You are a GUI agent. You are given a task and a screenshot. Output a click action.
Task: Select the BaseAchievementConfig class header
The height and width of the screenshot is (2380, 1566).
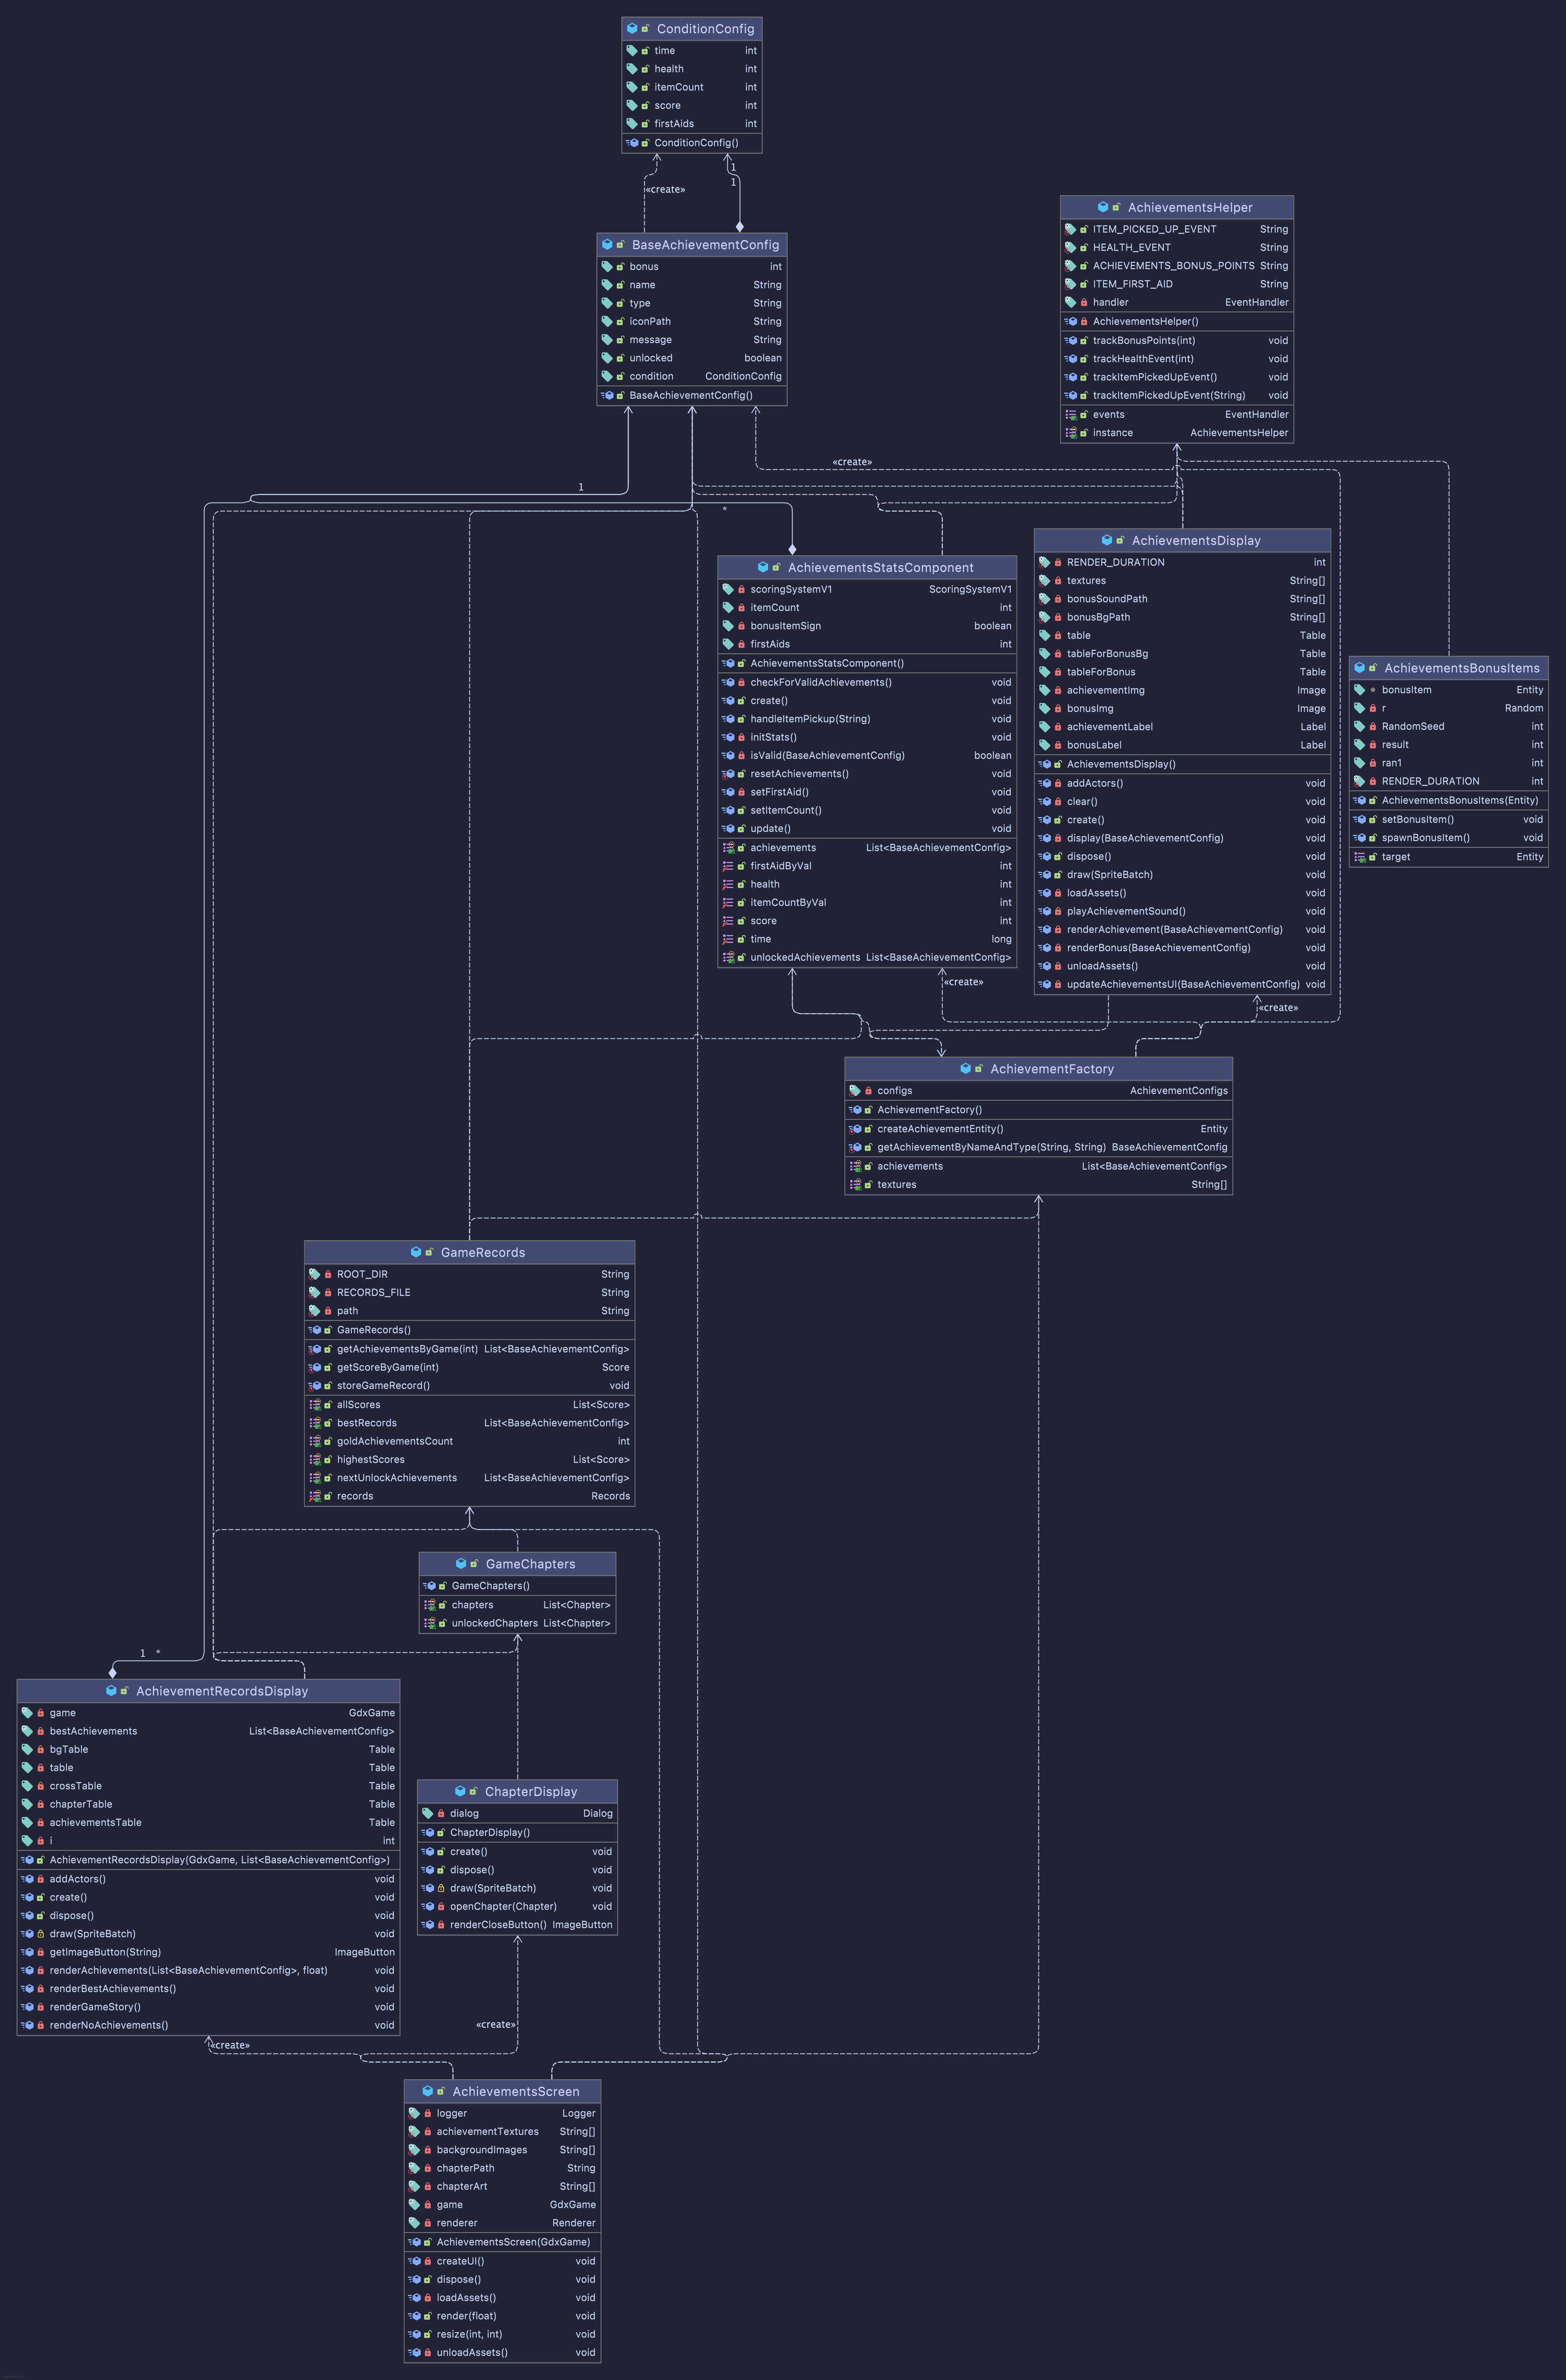pos(704,245)
